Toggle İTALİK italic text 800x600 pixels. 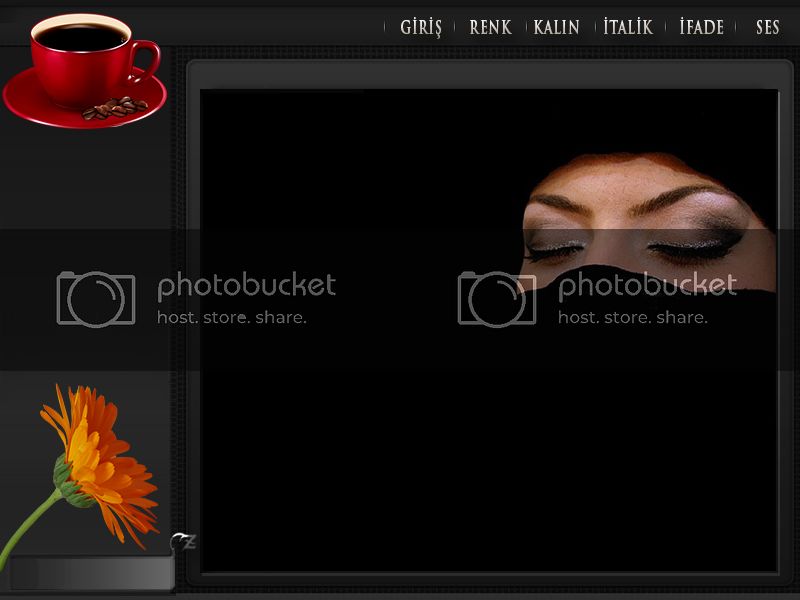coord(628,27)
